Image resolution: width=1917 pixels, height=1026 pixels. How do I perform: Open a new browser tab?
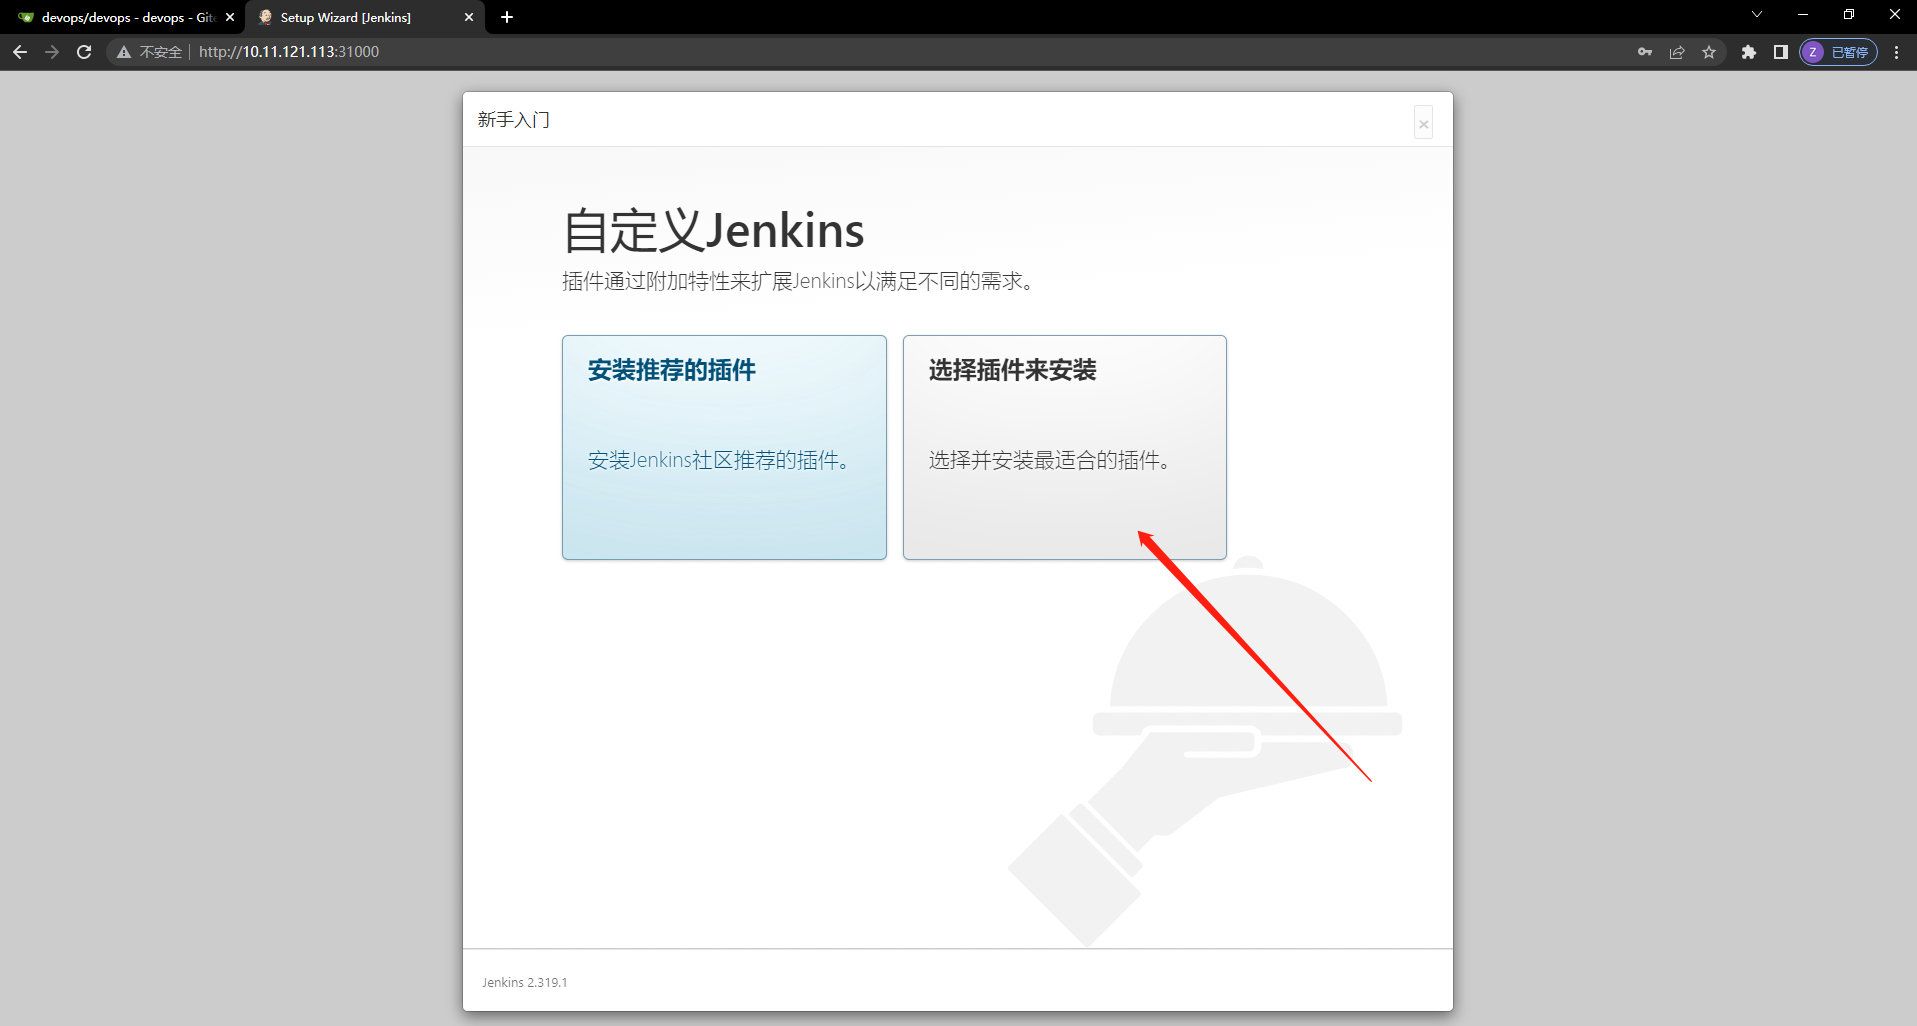pyautogui.click(x=507, y=17)
